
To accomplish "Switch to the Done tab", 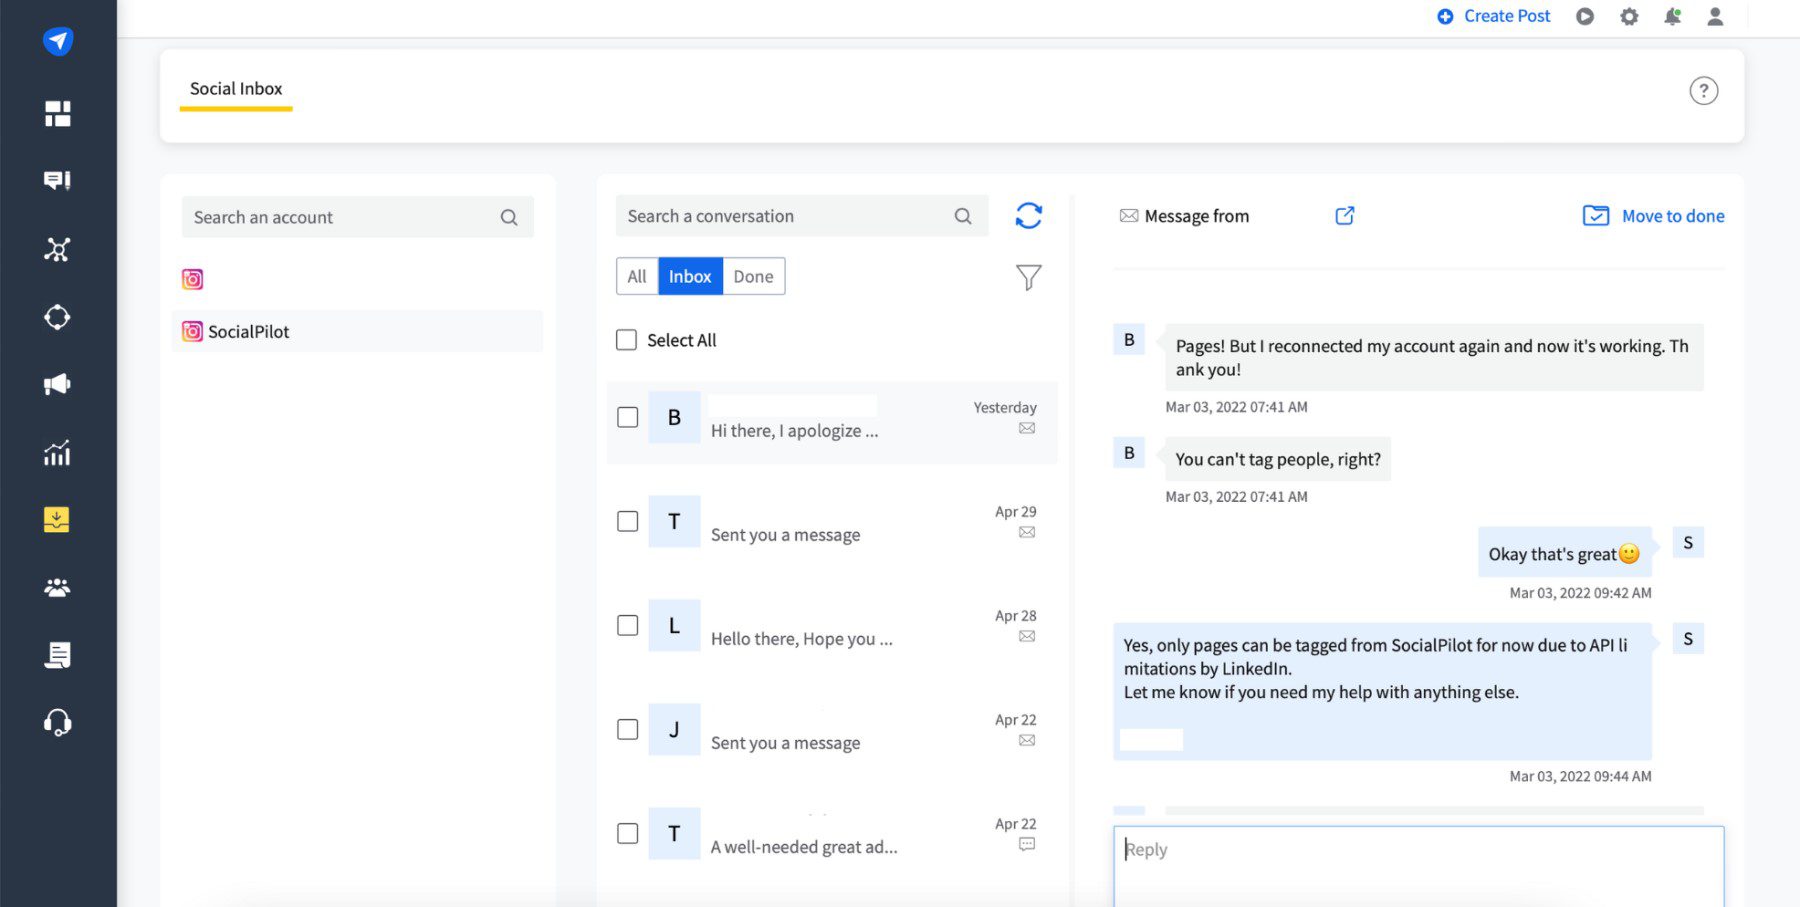I will [x=753, y=276].
